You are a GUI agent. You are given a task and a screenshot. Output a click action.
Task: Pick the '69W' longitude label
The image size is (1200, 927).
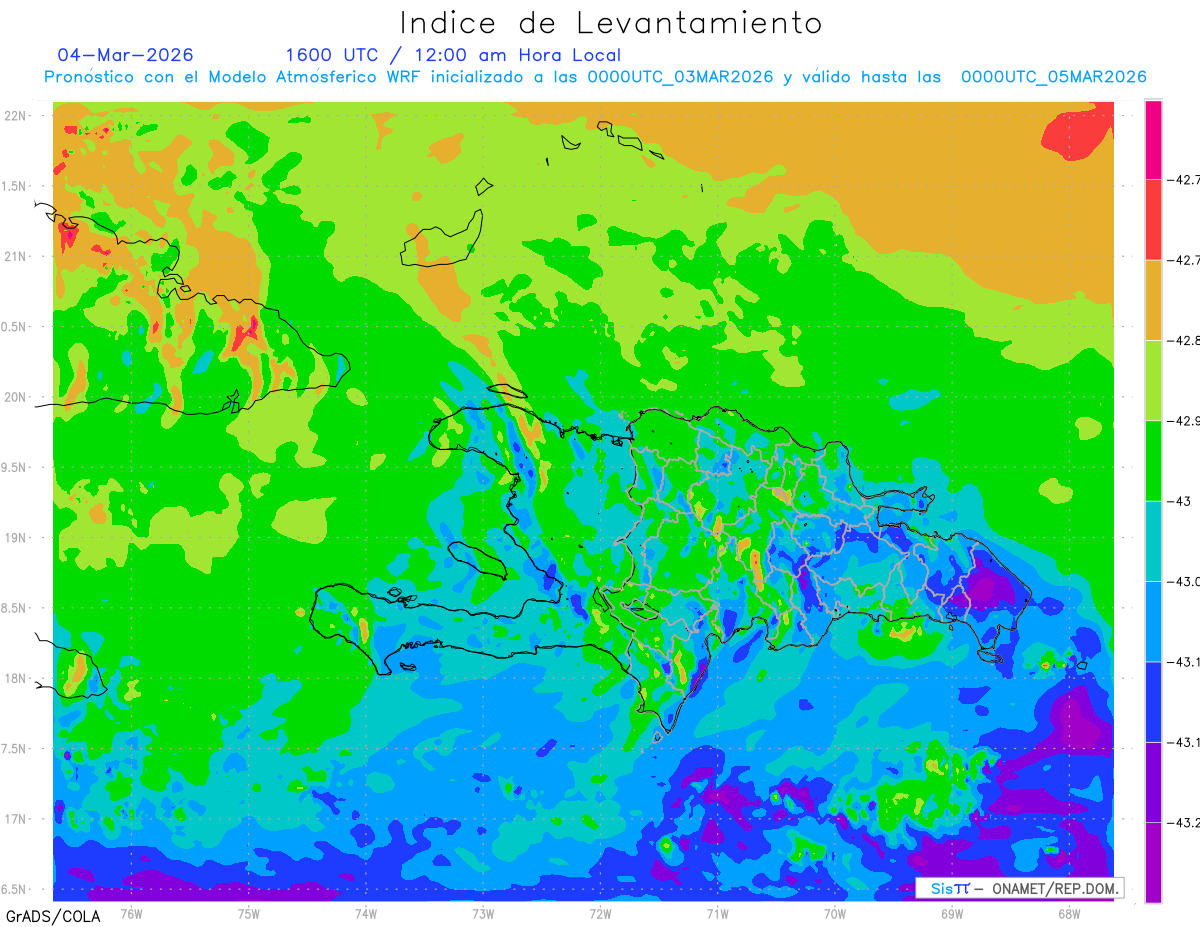951,913
